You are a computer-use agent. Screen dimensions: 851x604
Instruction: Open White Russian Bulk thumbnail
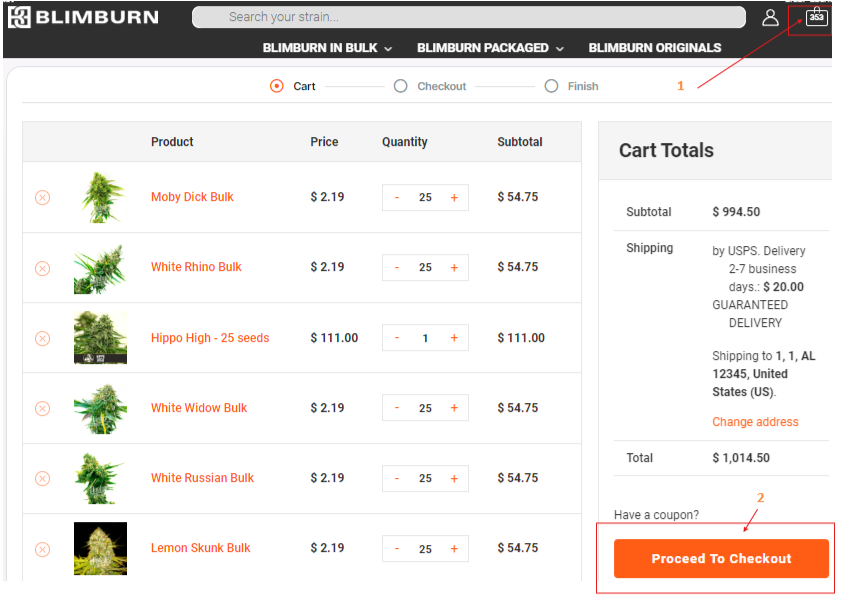pyautogui.click(x=100, y=478)
